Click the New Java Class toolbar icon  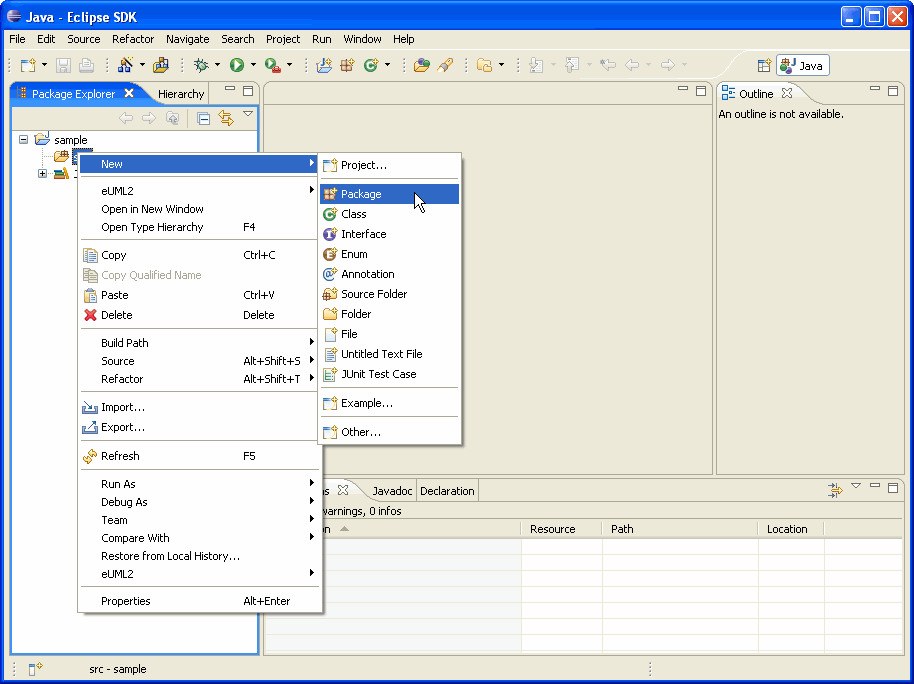coord(371,65)
